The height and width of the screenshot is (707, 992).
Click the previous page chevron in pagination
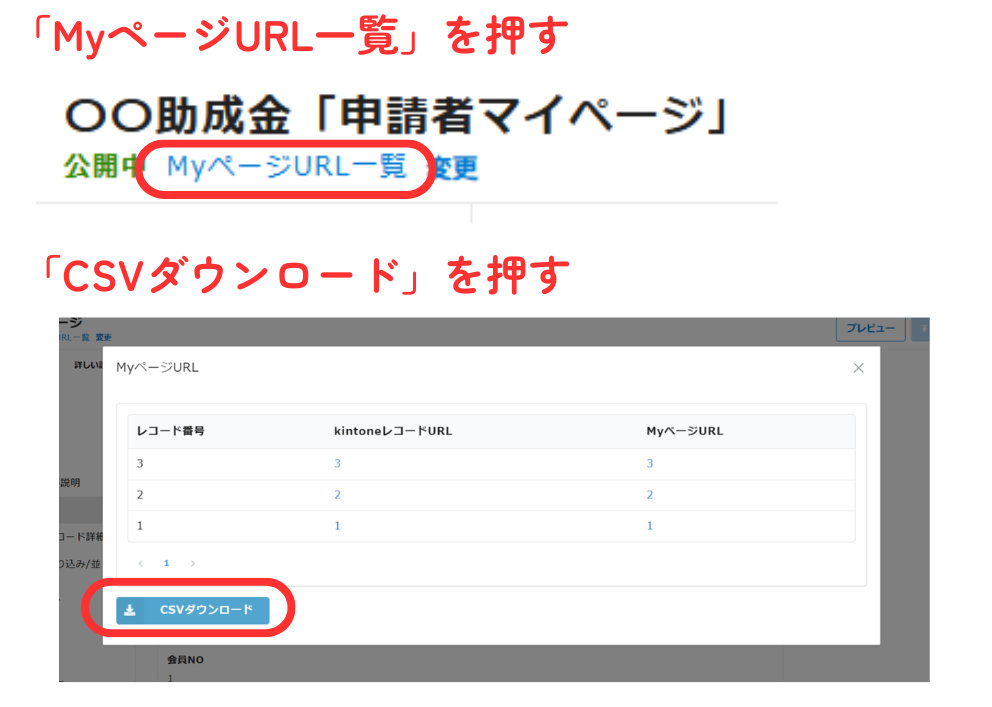click(141, 563)
